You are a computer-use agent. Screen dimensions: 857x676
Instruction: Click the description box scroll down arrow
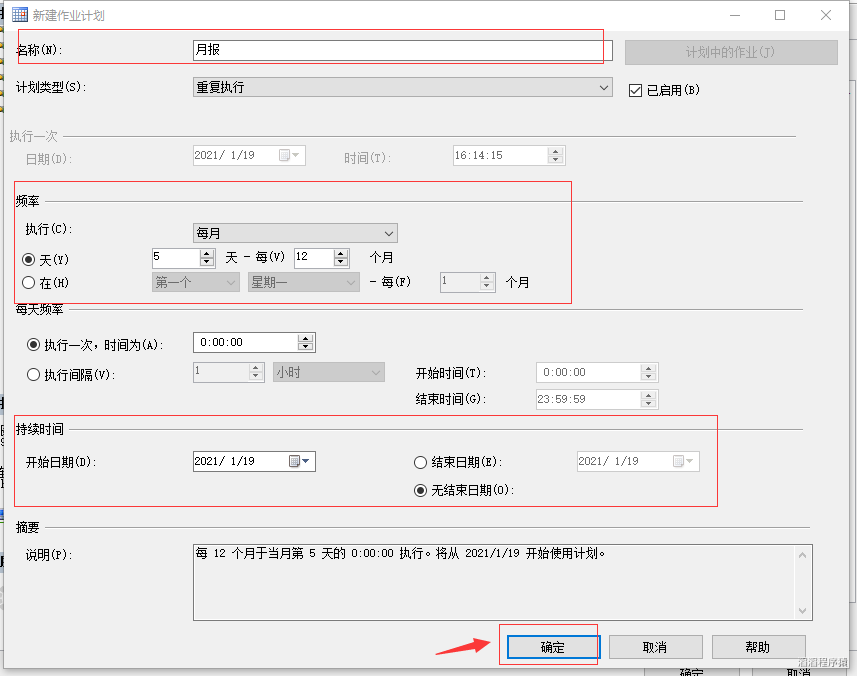802,610
